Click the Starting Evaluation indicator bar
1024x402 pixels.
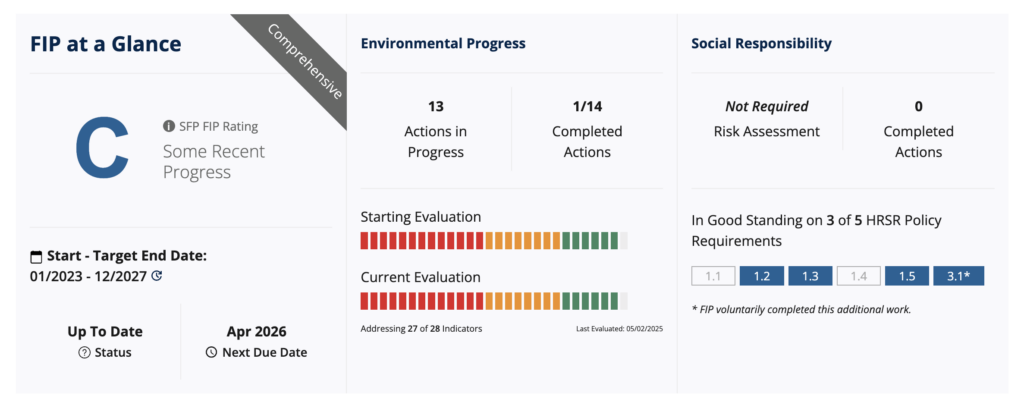click(x=494, y=240)
